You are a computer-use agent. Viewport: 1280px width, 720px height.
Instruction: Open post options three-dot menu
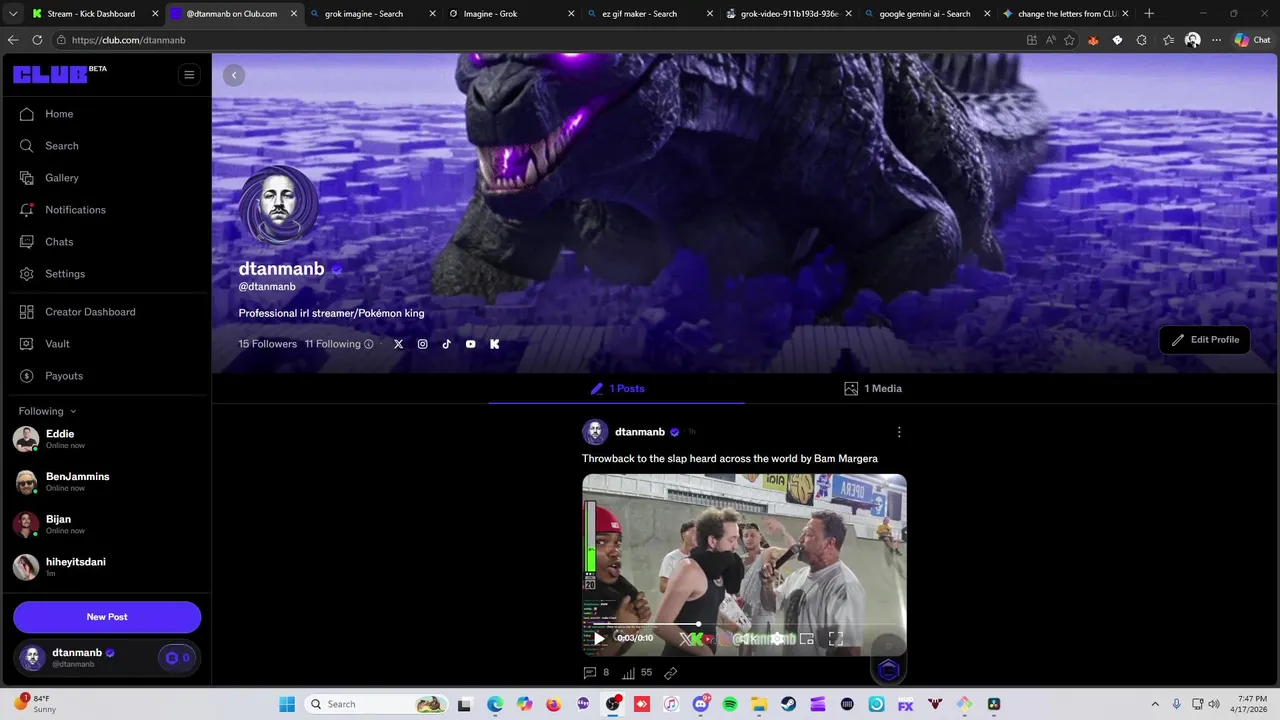[899, 432]
